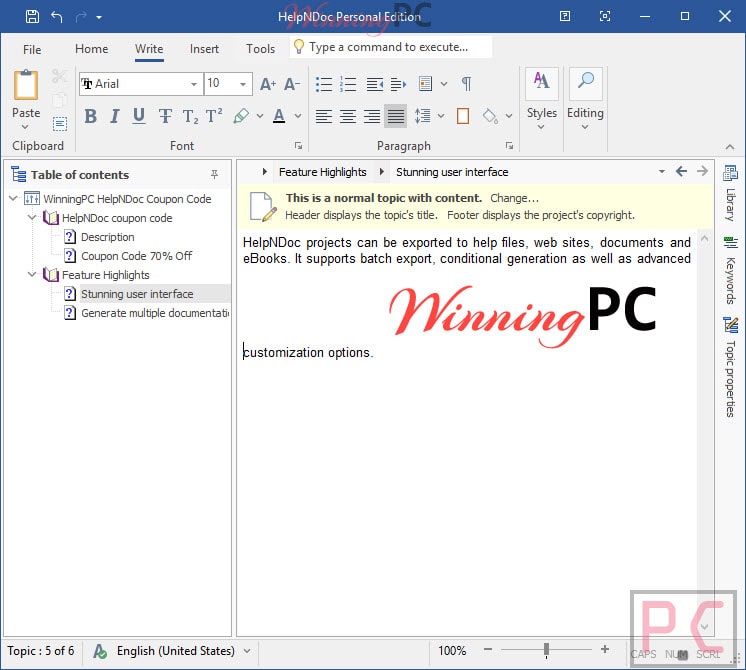Image resolution: width=746 pixels, height=670 pixels.
Task: Click the Type a command to execute box
Action: point(391,47)
